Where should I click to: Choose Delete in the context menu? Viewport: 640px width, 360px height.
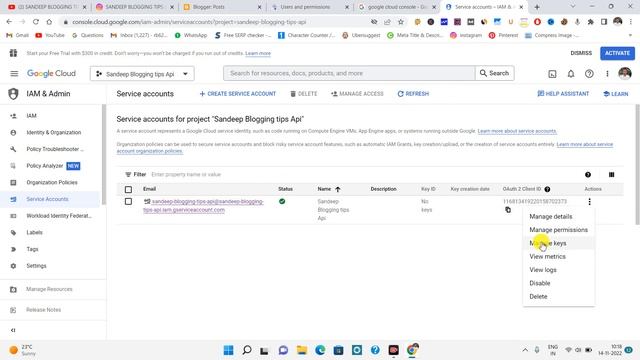pos(558,297)
